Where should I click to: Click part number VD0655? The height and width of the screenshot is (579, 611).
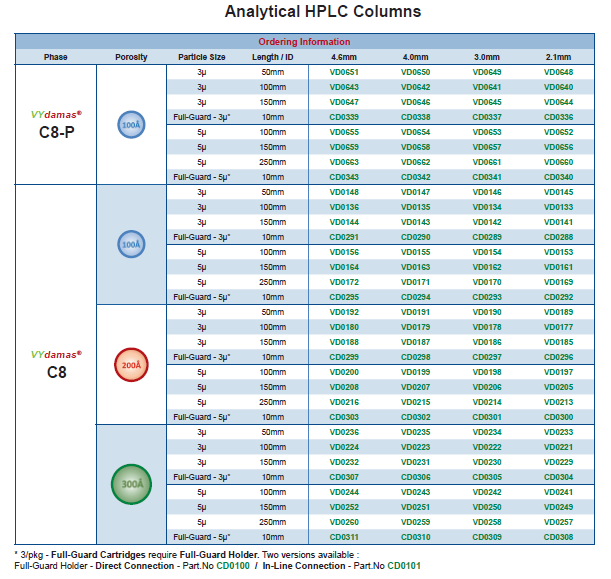tap(344, 132)
